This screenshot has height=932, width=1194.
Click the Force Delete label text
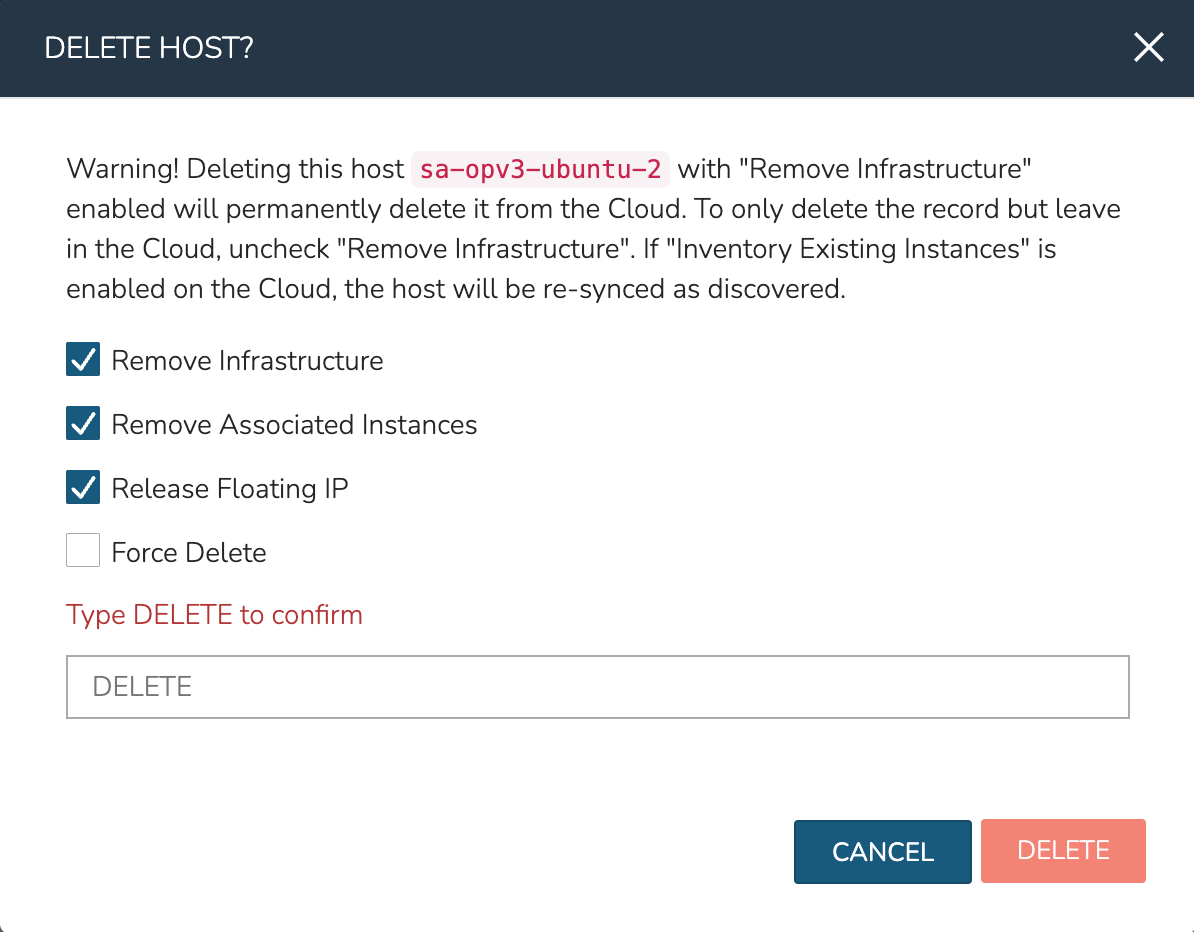coord(189,552)
